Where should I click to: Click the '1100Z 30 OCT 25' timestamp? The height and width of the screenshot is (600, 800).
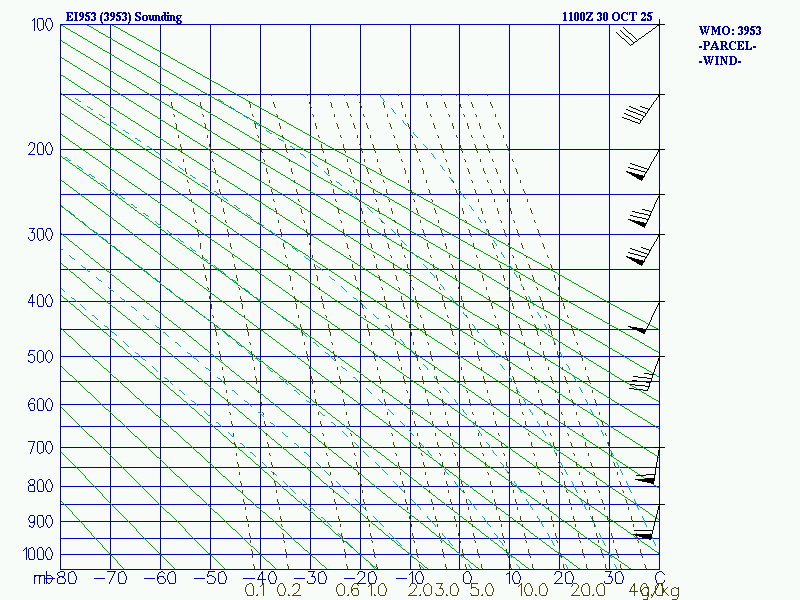pos(607,17)
